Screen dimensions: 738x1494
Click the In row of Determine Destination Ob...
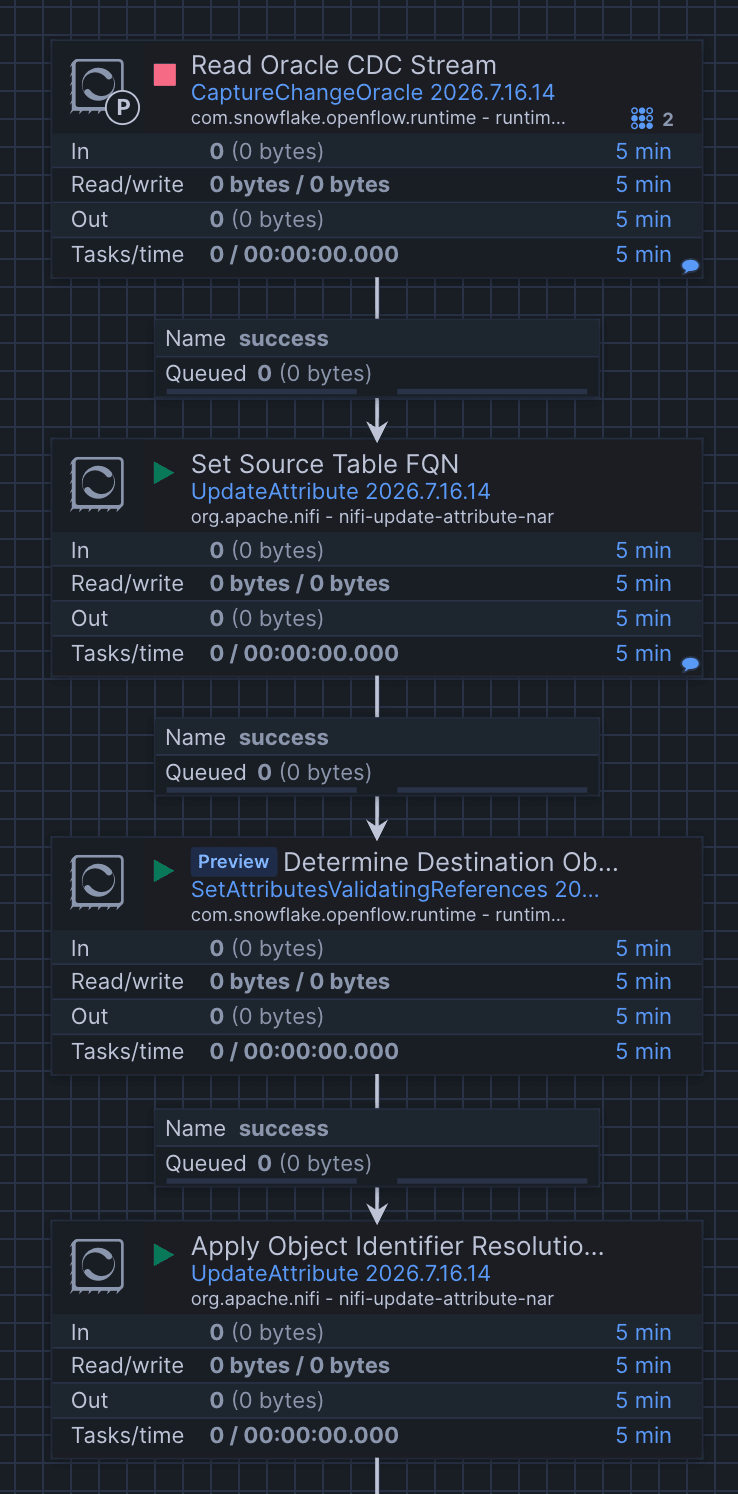[x=377, y=948]
